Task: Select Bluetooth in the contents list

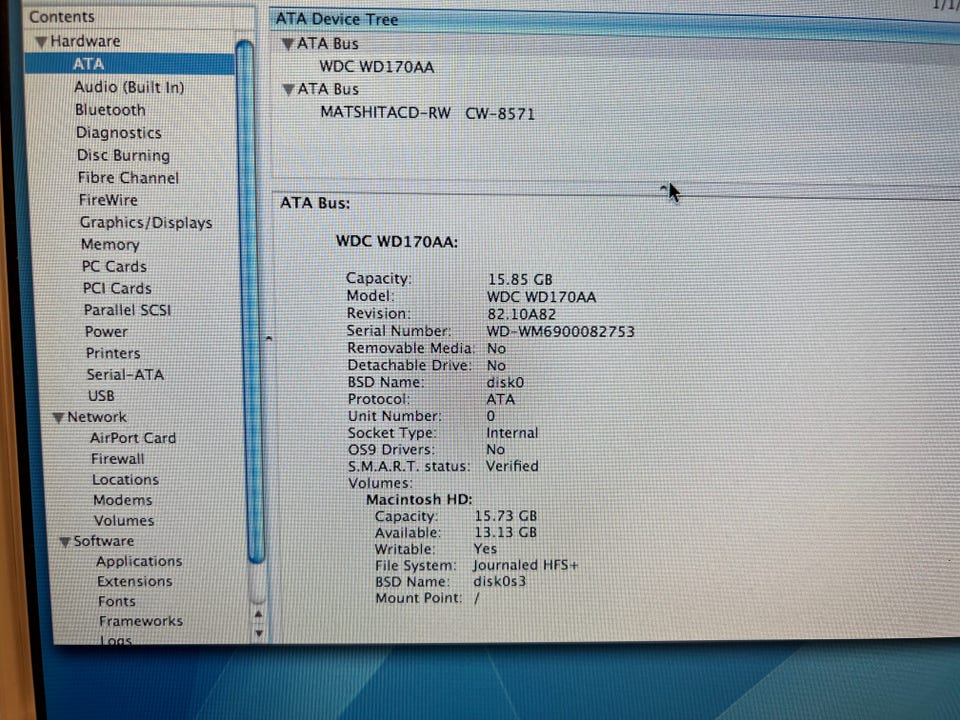Action: pyautogui.click(x=110, y=110)
